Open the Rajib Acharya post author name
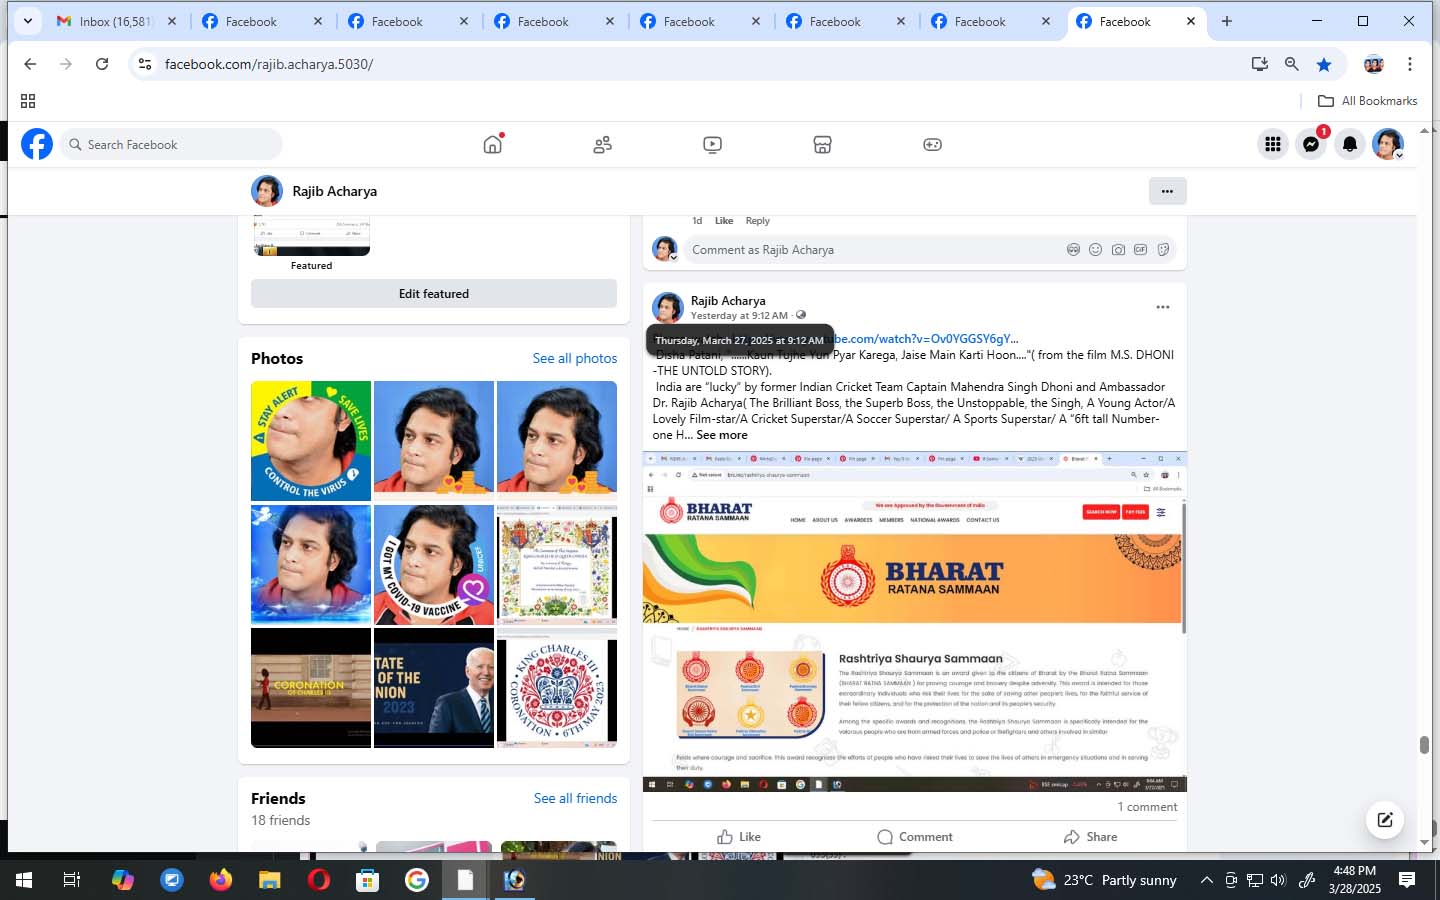The image size is (1440, 900). 728,300
